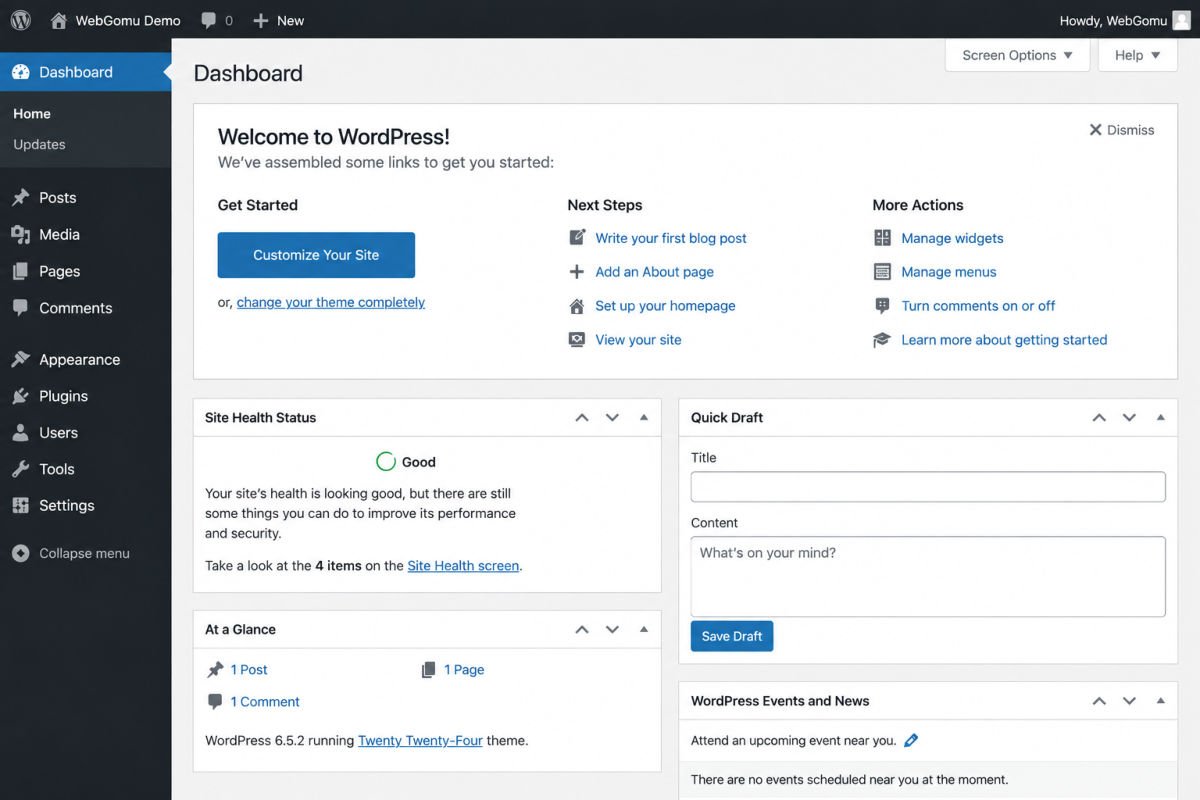Viewport: 1200px width, 800px height.
Task: Click Howdy, WebGomu account text
Action: (x=1112, y=20)
